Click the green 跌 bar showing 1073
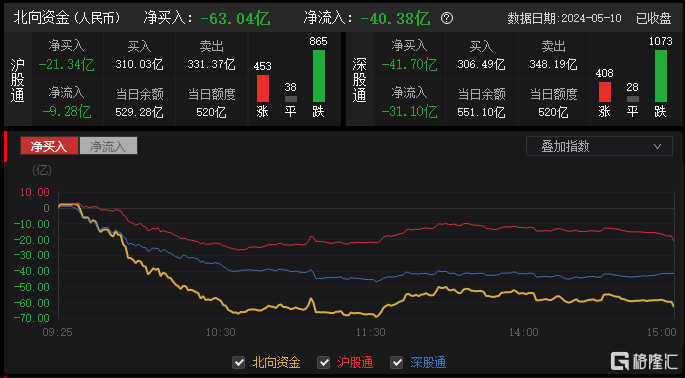This screenshot has height=378, width=685. 661,76
